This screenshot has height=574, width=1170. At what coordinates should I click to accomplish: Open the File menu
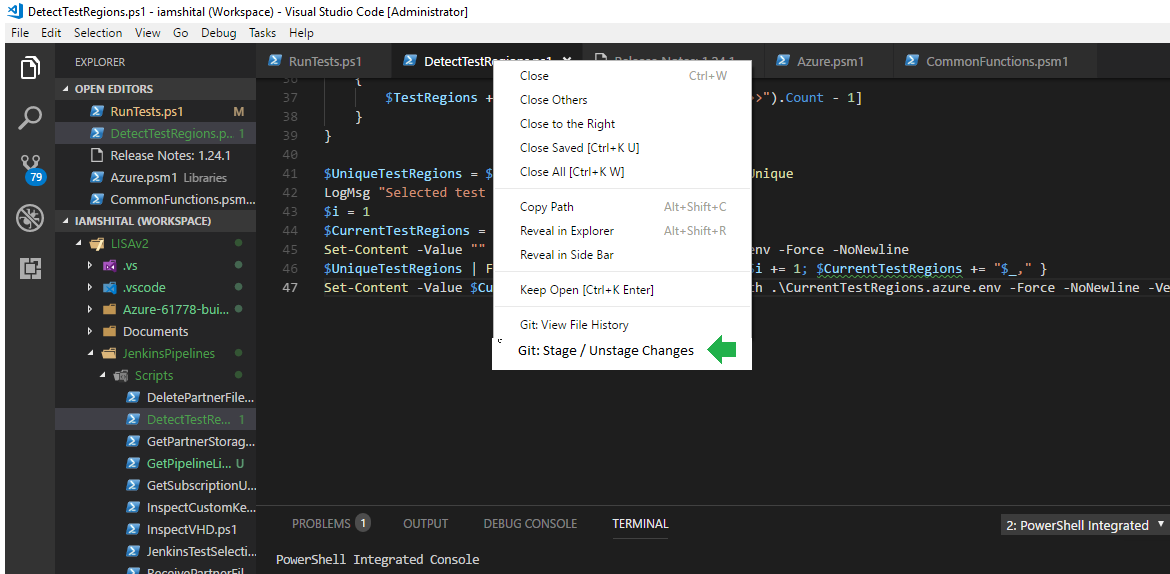click(20, 33)
